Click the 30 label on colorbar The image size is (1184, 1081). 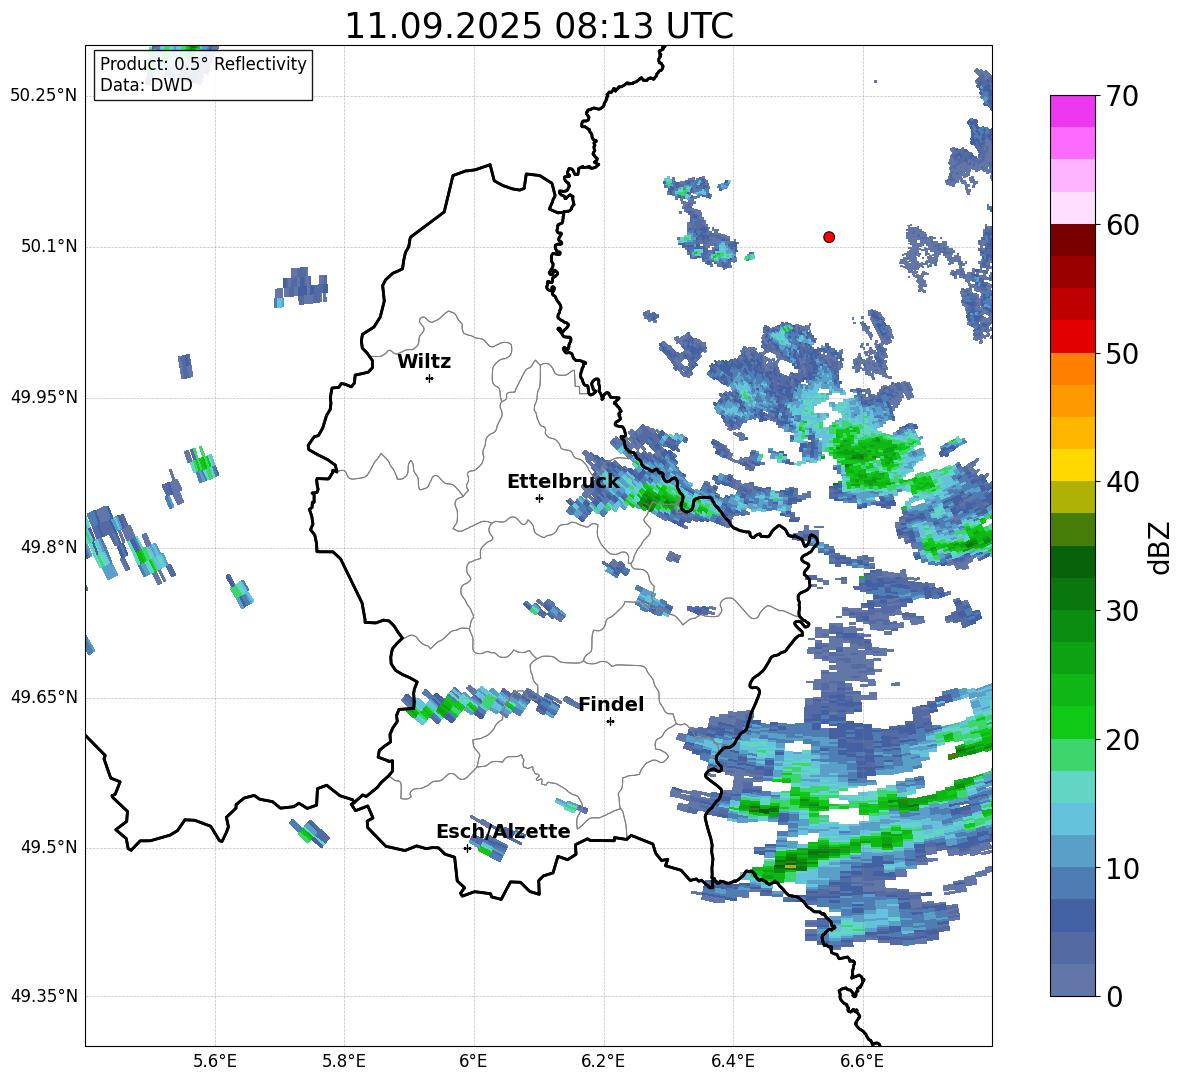1122,611
